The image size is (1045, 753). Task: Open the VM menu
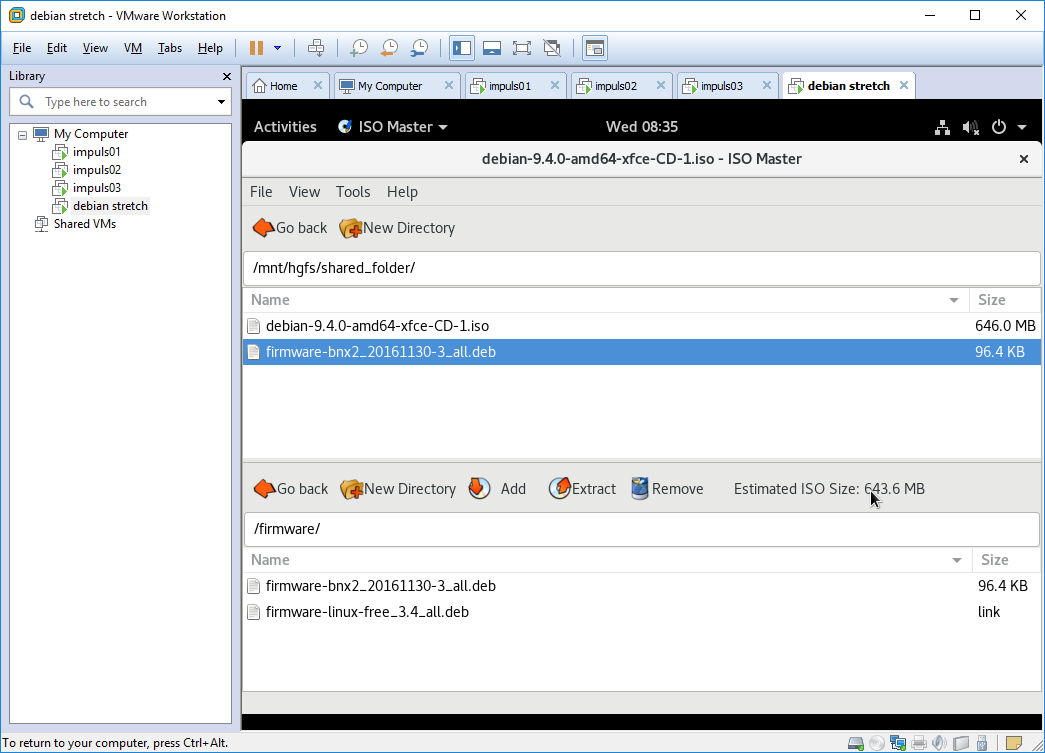(x=133, y=48)
